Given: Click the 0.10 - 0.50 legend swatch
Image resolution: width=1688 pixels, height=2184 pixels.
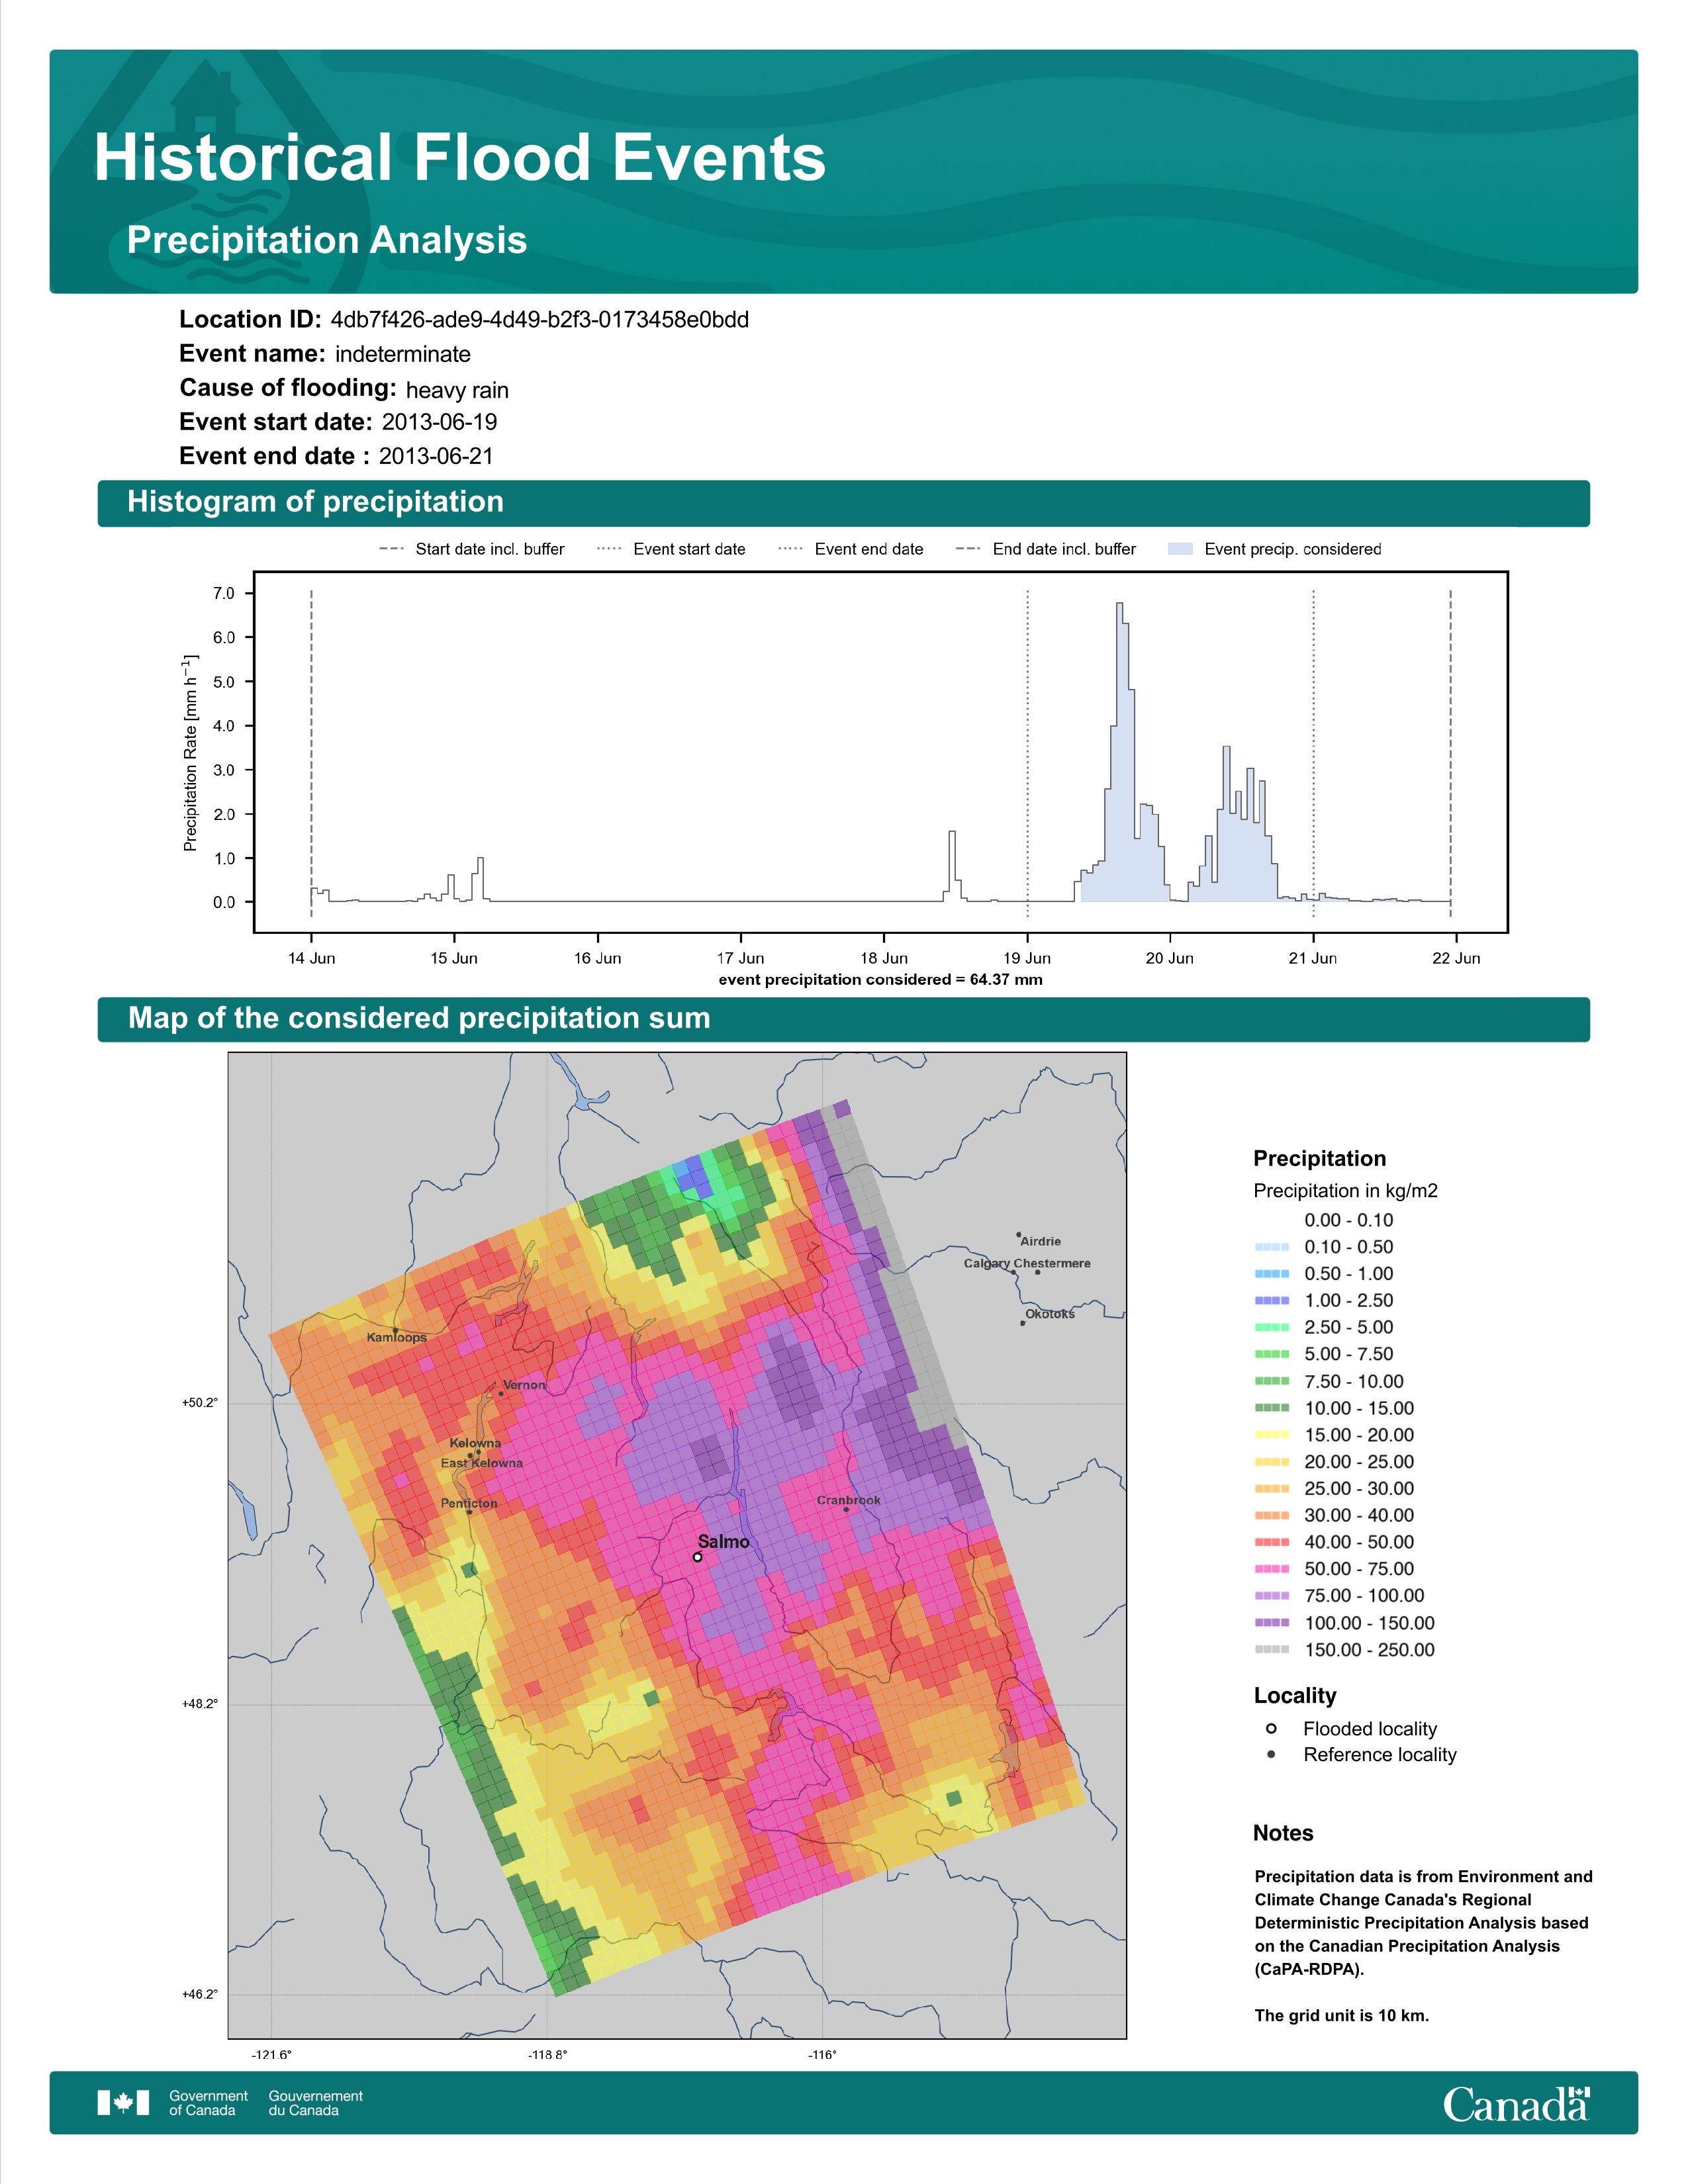Looking at the screenshot, I should click(x=1272, y=1247).
